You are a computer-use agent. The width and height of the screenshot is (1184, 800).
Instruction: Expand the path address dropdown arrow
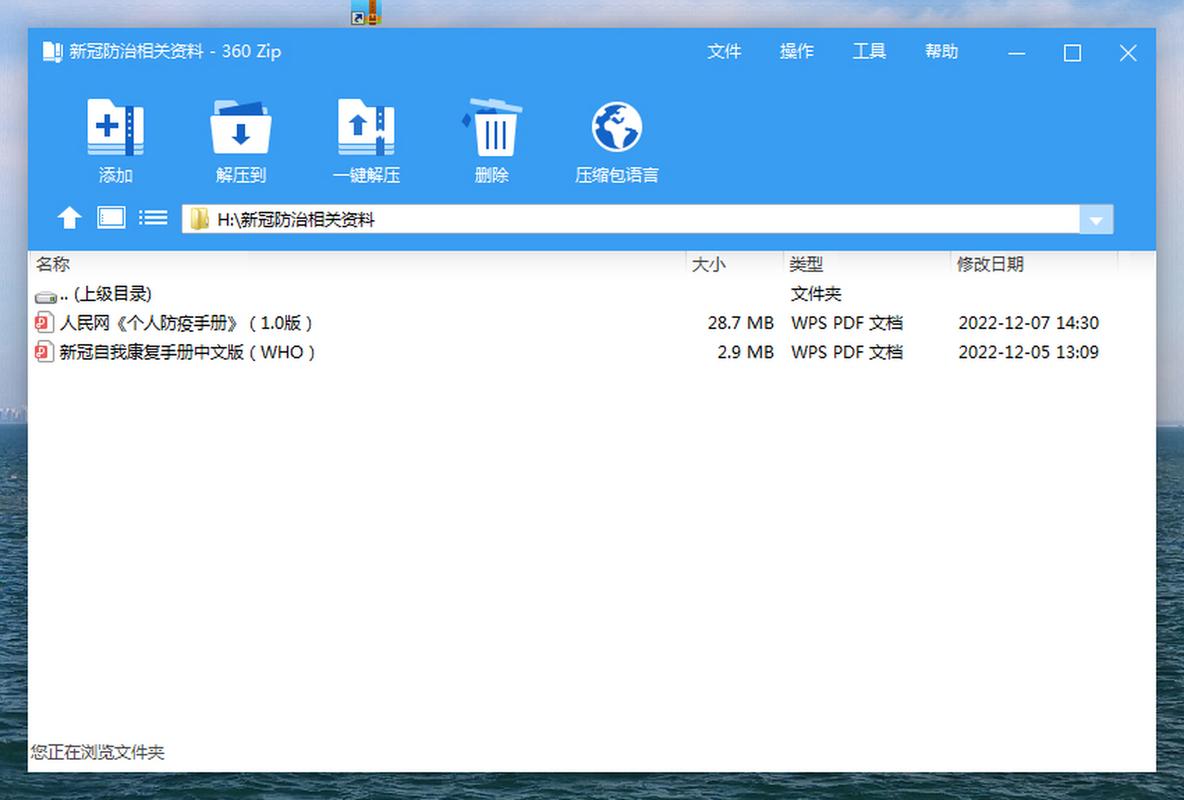tap(1096, 220)
